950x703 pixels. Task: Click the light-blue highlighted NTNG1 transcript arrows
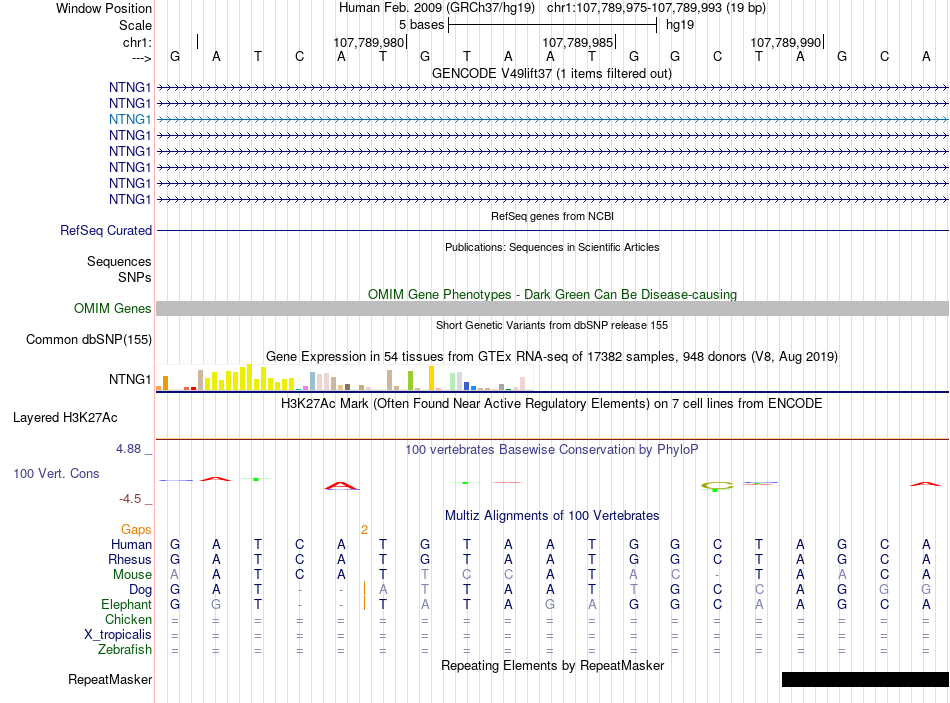click(552, 119)
